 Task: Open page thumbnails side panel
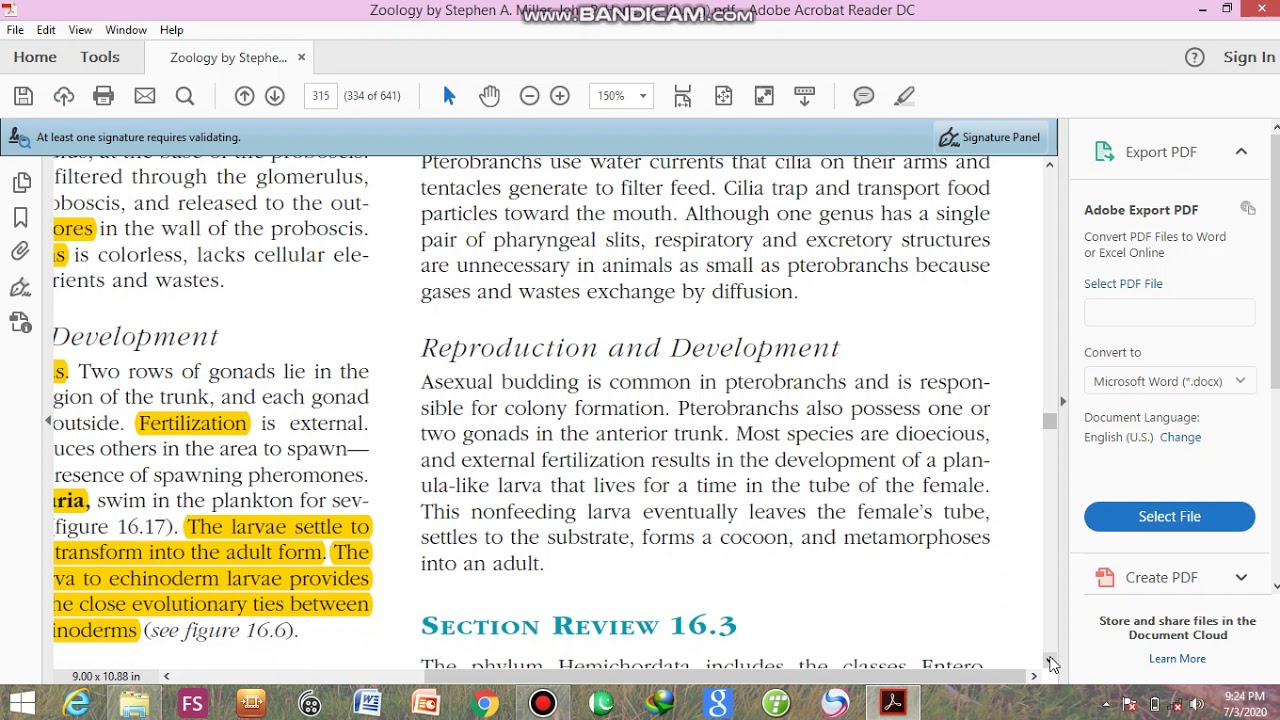point(21,183)
